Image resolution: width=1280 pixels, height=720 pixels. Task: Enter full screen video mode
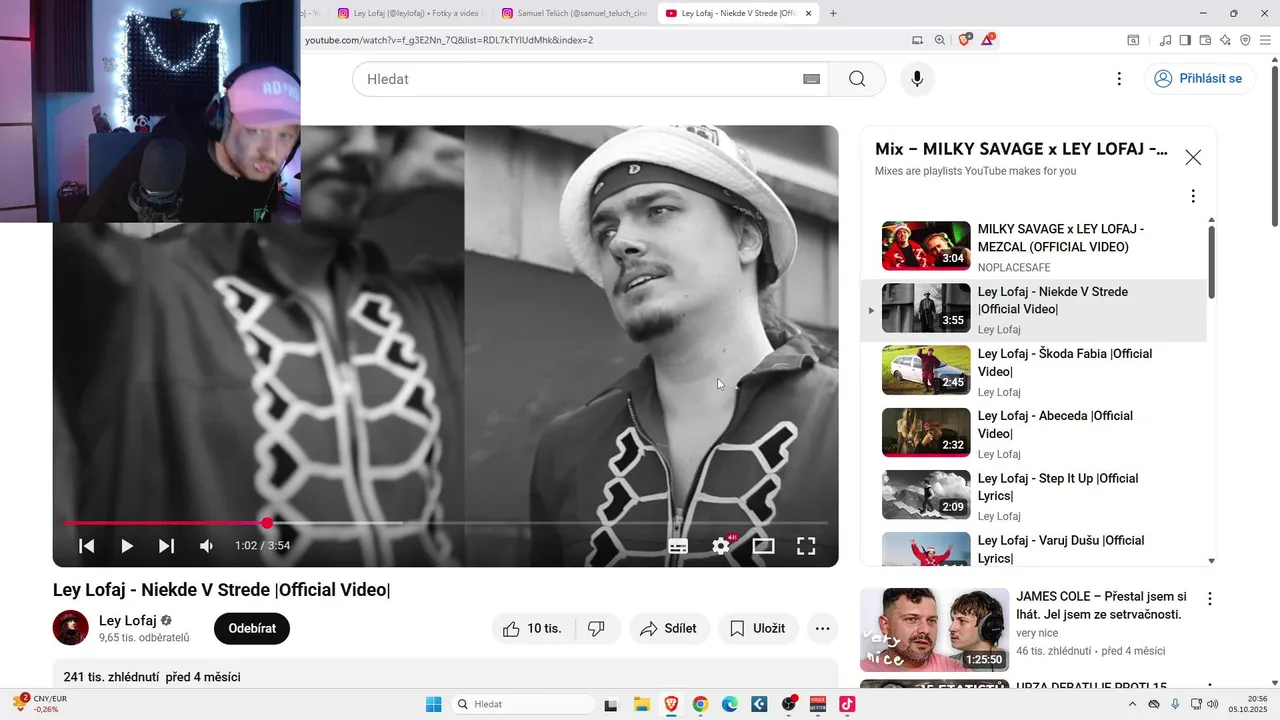pyautogui.click(x=806, y=546)
